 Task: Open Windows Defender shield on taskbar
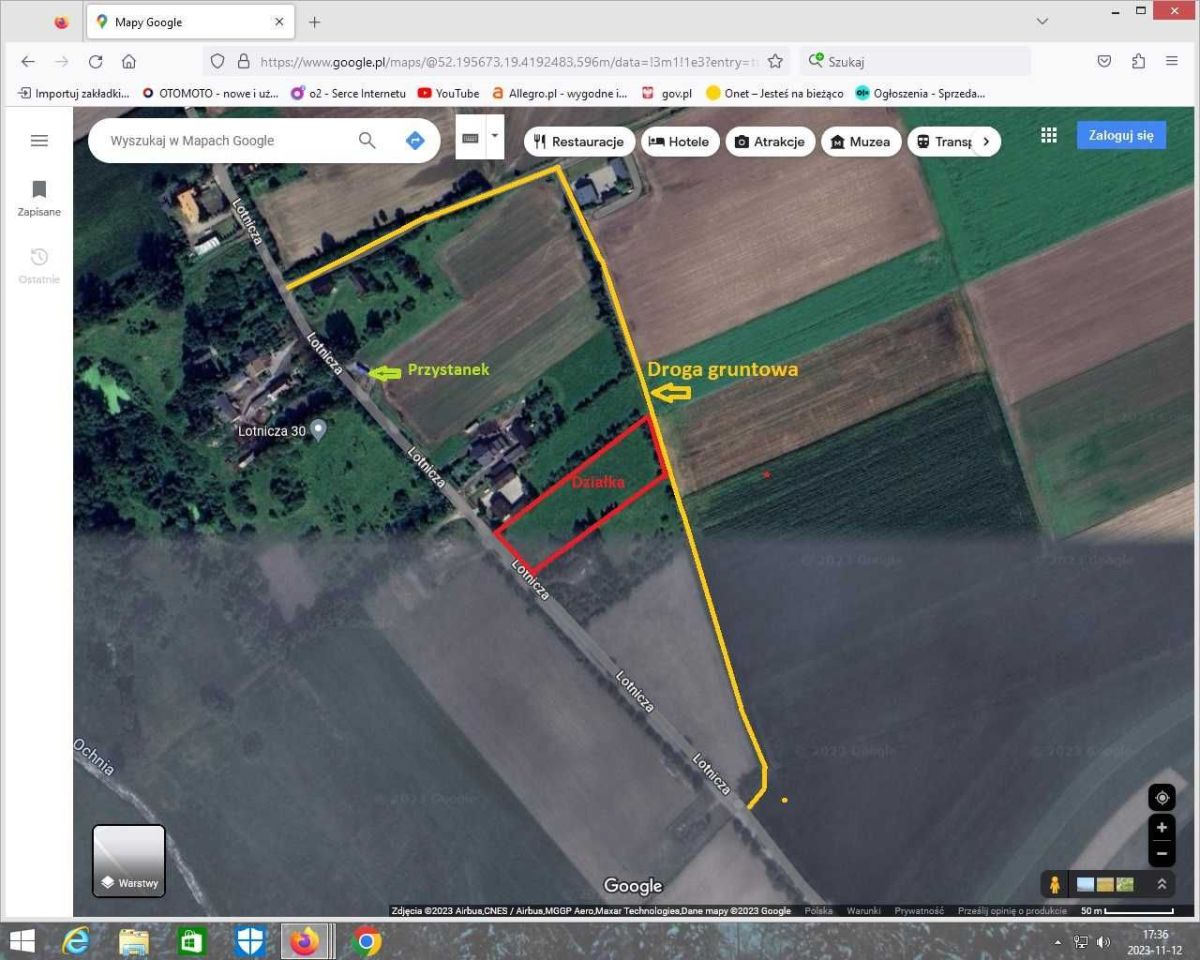(250, 941)
